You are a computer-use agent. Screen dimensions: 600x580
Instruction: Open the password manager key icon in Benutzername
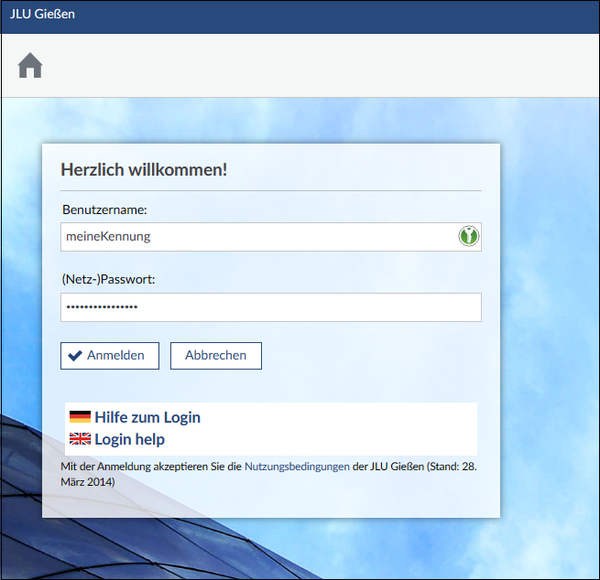(469, 236)
